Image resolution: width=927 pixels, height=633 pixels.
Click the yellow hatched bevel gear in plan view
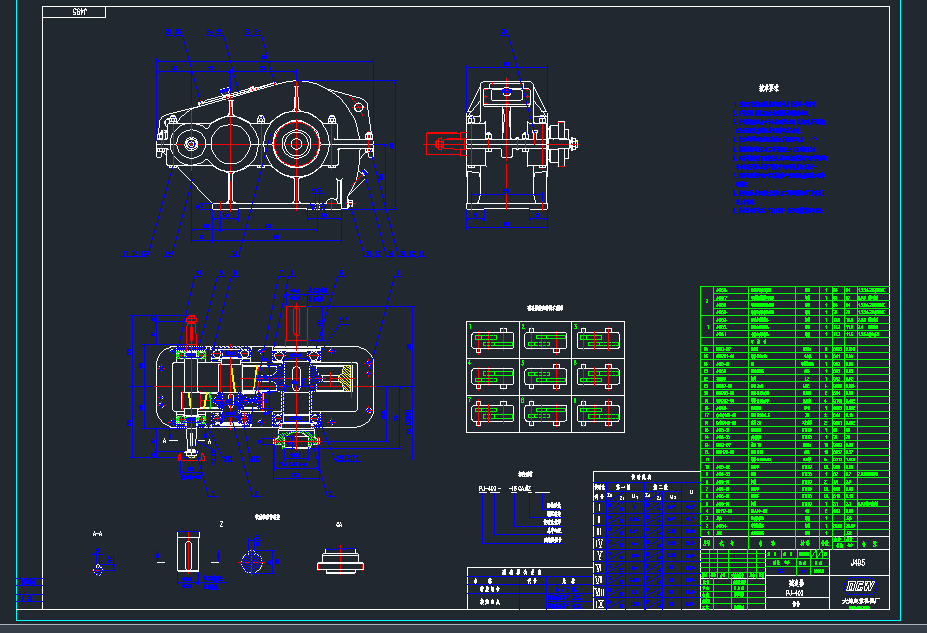pos(345,379)
